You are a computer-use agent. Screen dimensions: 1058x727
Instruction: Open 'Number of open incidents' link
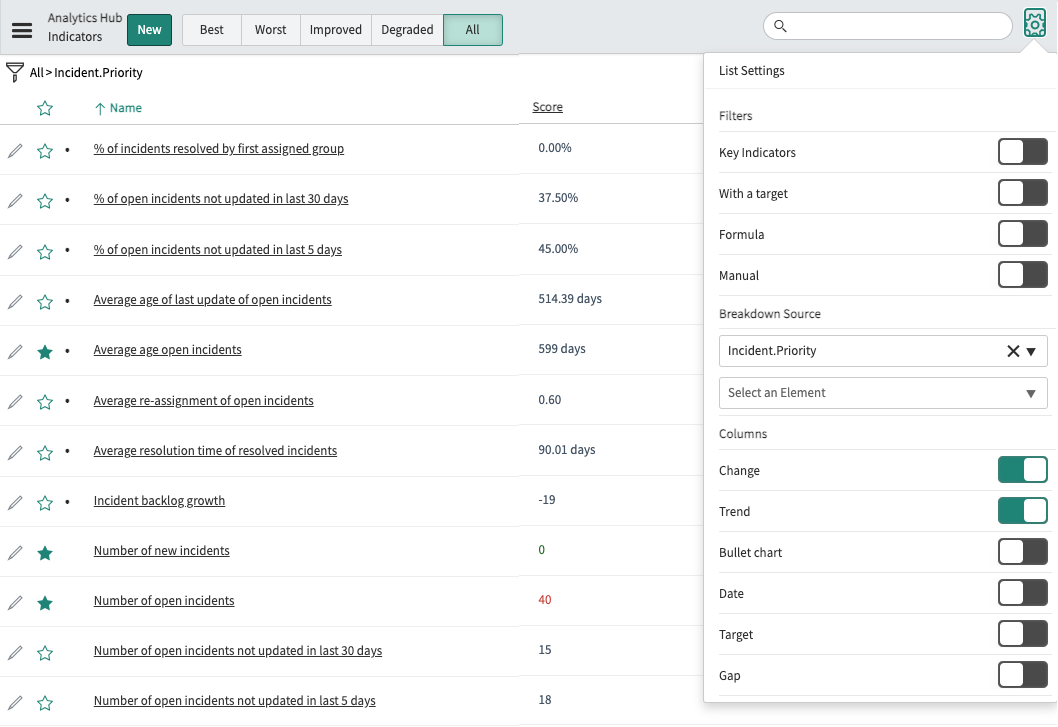164,601
